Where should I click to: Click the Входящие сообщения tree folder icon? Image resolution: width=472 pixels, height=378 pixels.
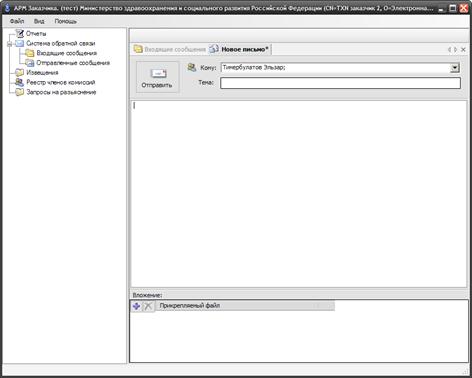pyautogui.click(x=30, y=53)
